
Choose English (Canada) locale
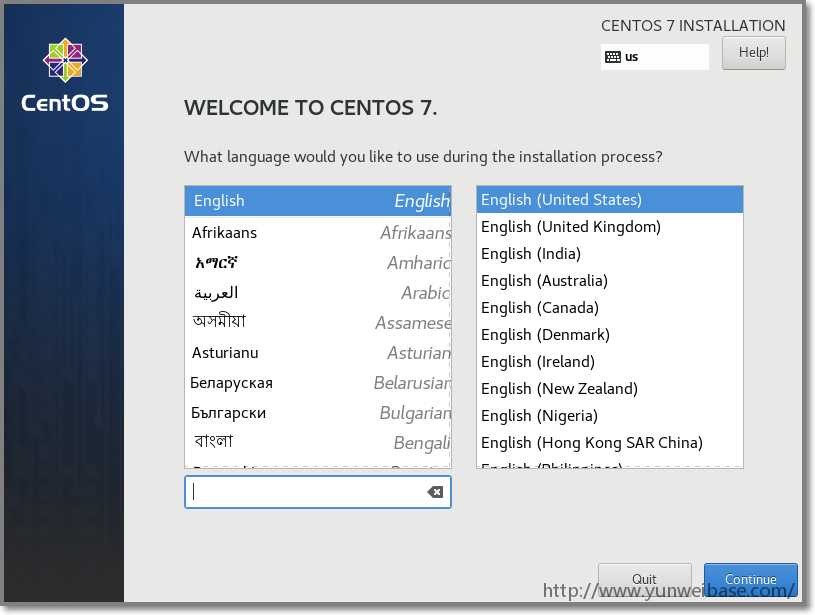610,308
